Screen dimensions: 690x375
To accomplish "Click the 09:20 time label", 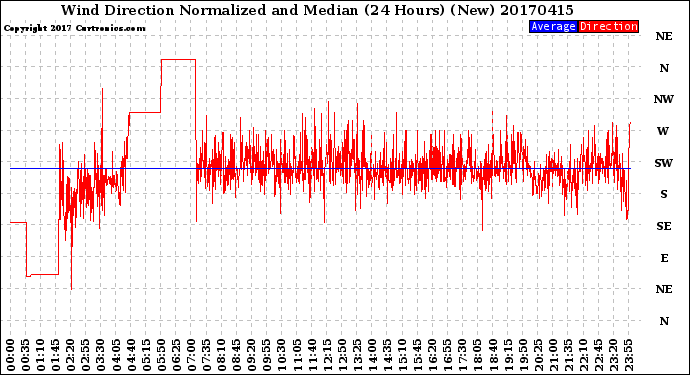I will [x=252, y=355].
